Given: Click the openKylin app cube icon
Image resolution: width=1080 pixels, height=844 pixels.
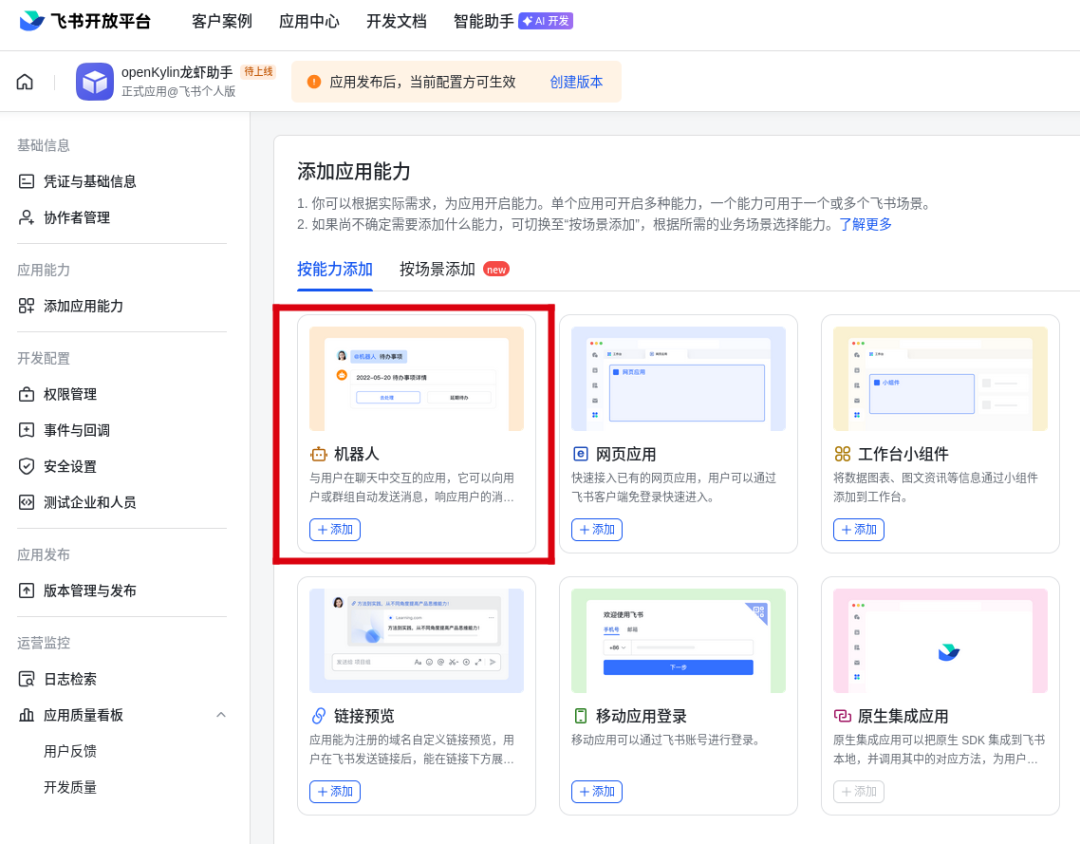Looking at the screenshot, I should click(x=95, y=82).
